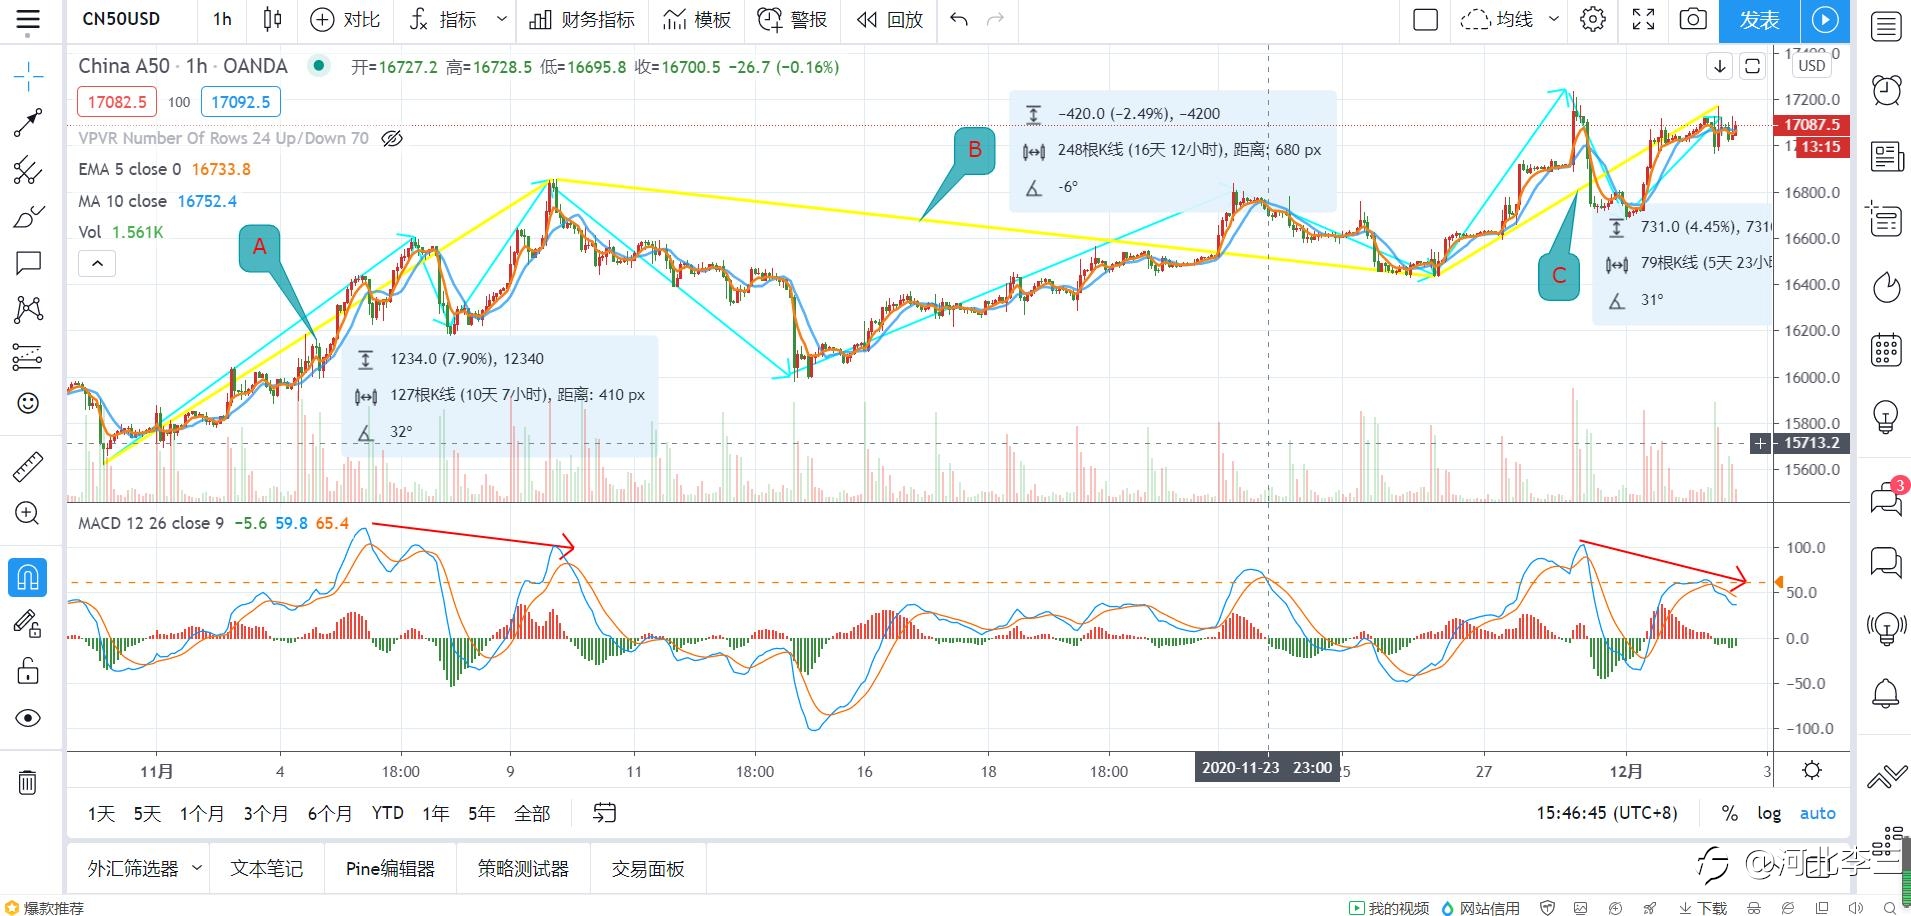Open the chart patterns tool
This screenshot has width=1911, height=916.
(x=28, y=309)
